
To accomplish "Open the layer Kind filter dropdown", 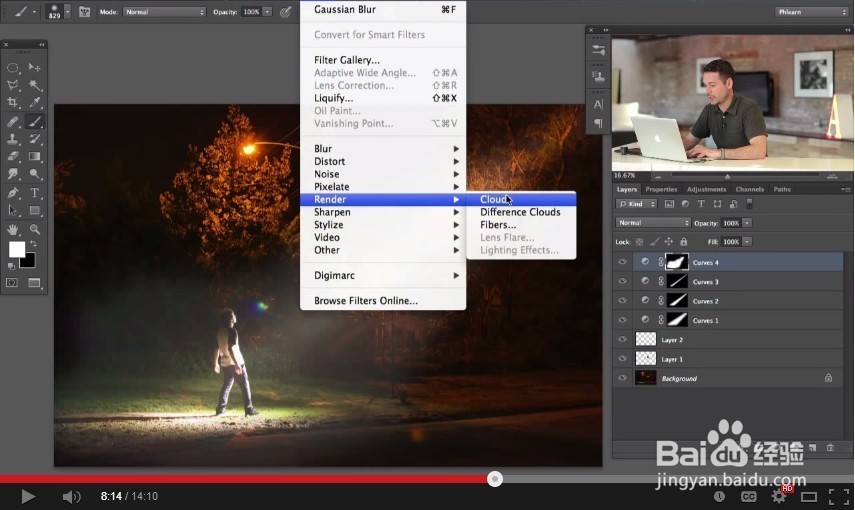I will [x=636, y=204].
